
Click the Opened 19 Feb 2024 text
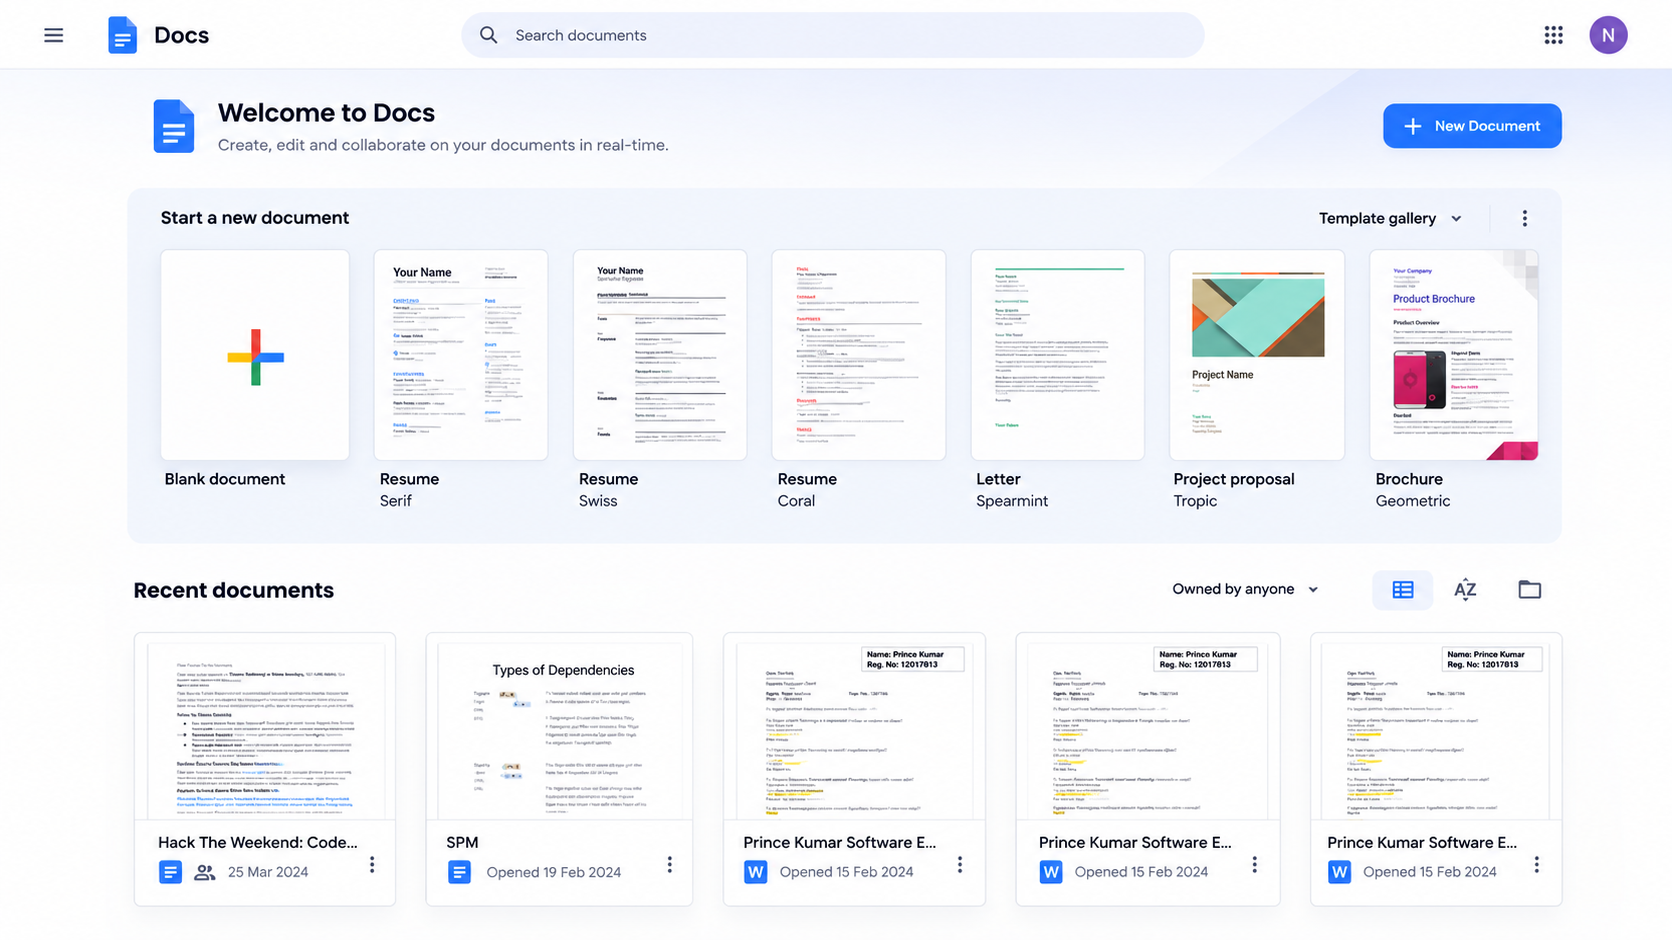554,872
